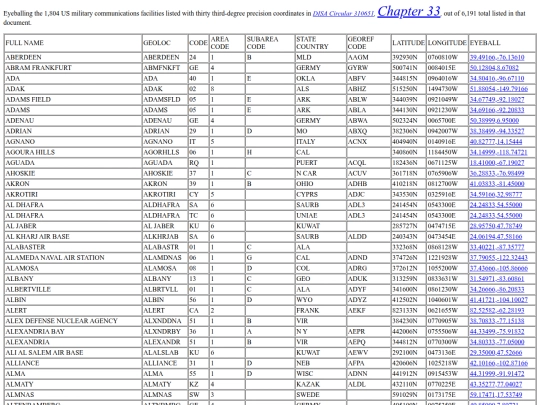Follow the Eyeball link for ALI AL SALEM AIR BASE
540x405 pixels.
[x=496, y=353]
